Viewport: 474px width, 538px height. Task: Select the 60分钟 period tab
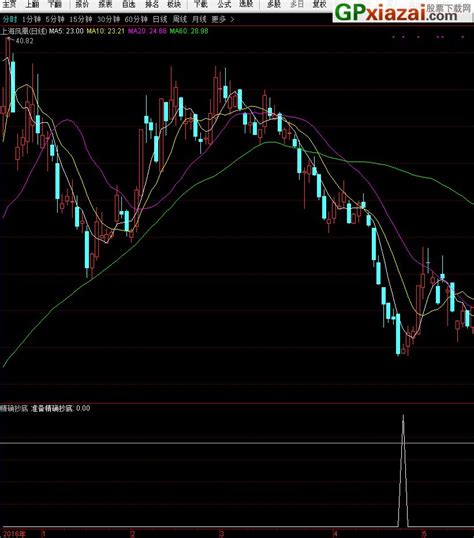pos(136,19)
